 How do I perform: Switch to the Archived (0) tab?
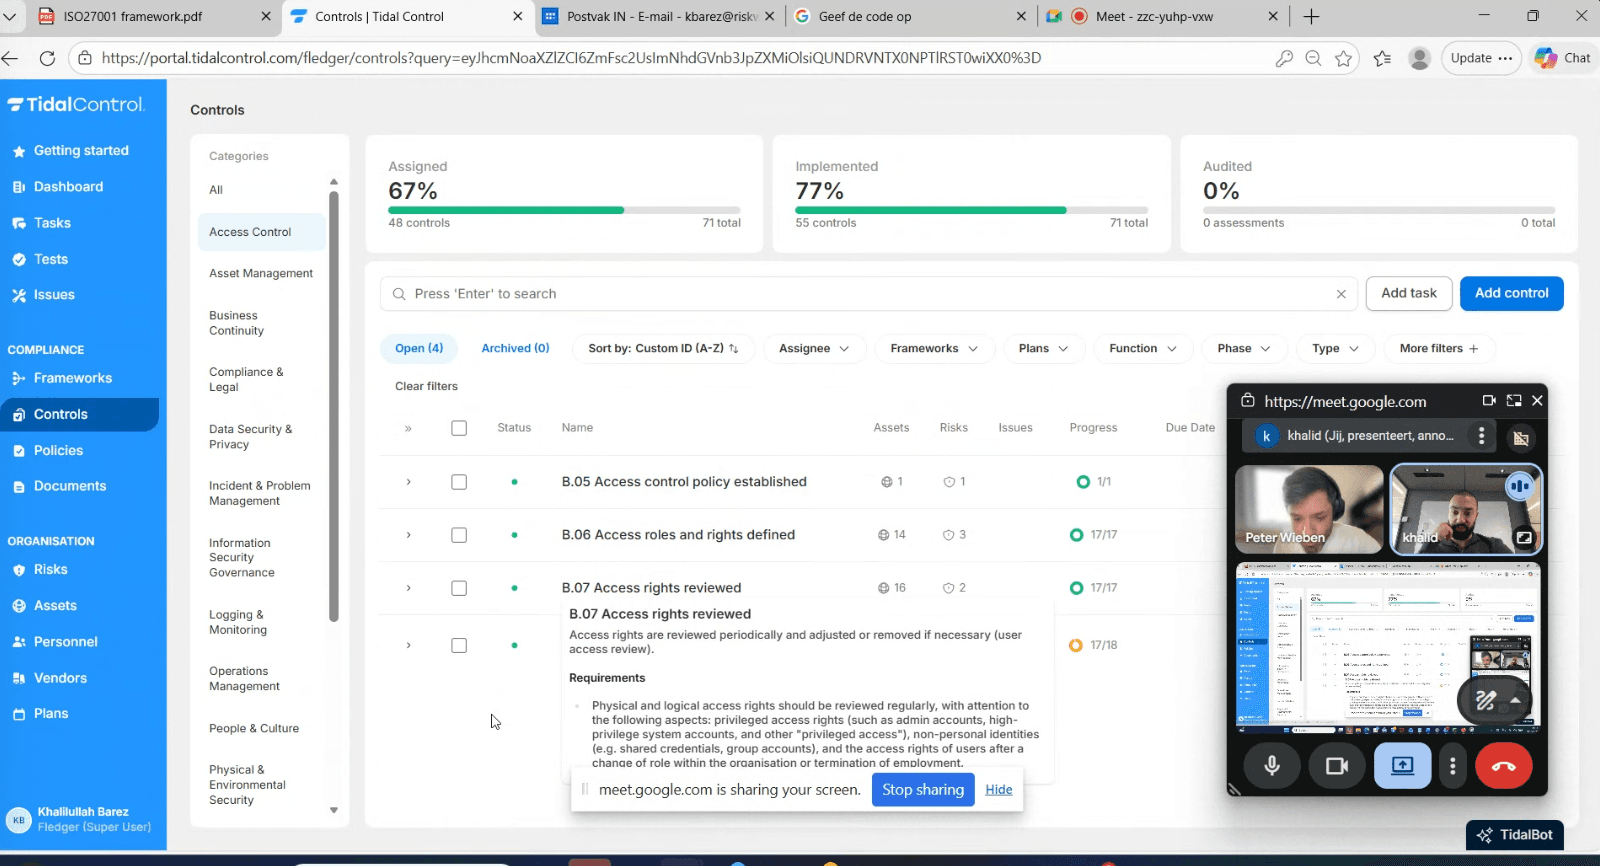point(515,348)
